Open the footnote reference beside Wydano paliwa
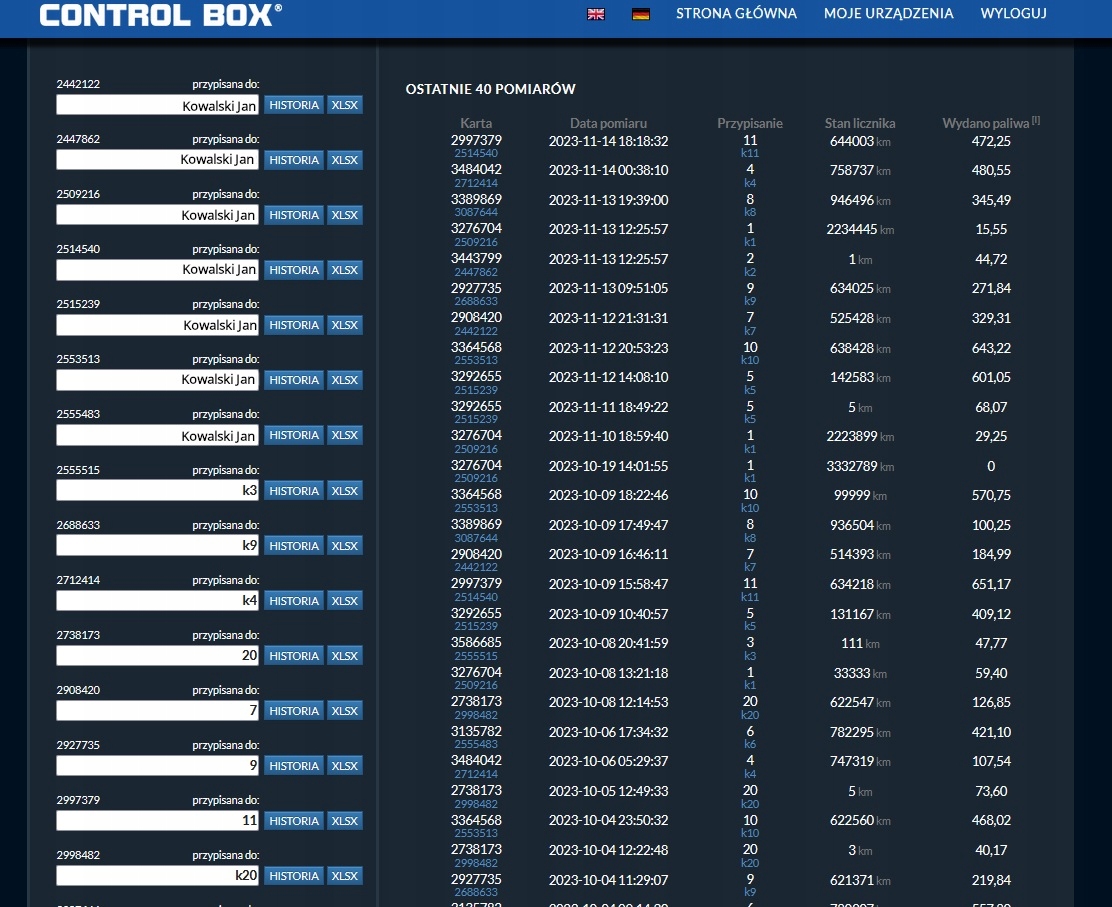Image resolution: width=1112 pixels, height=907 pixels. point(1036,120)
